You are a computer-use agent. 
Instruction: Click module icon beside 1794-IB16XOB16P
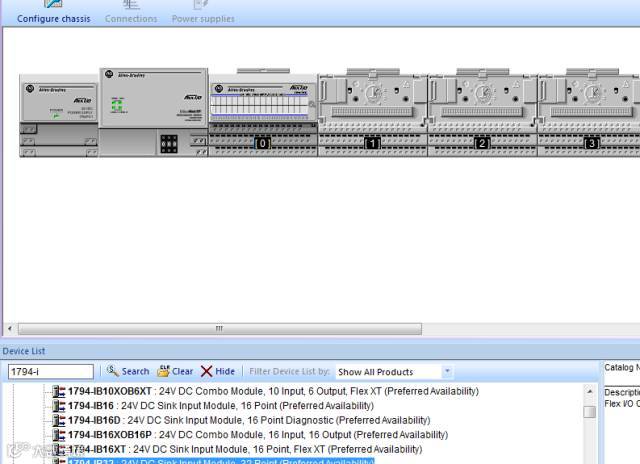click(59, 435)
